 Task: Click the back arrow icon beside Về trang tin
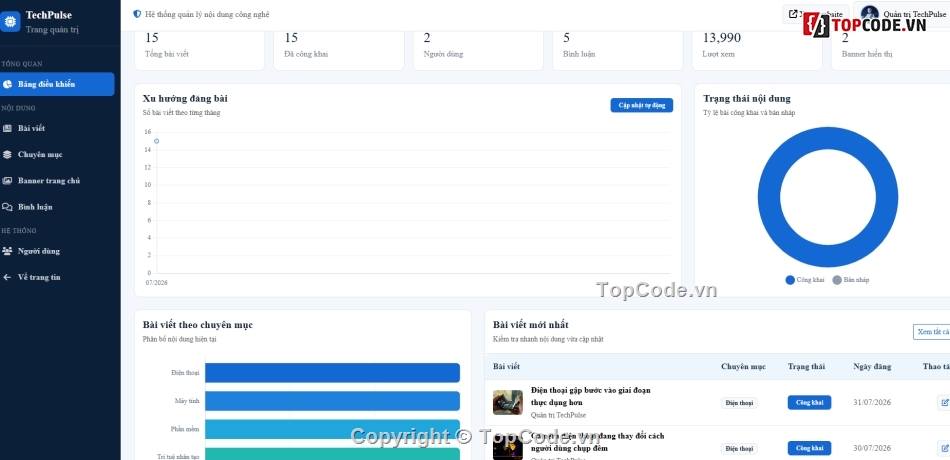(7, 277)
